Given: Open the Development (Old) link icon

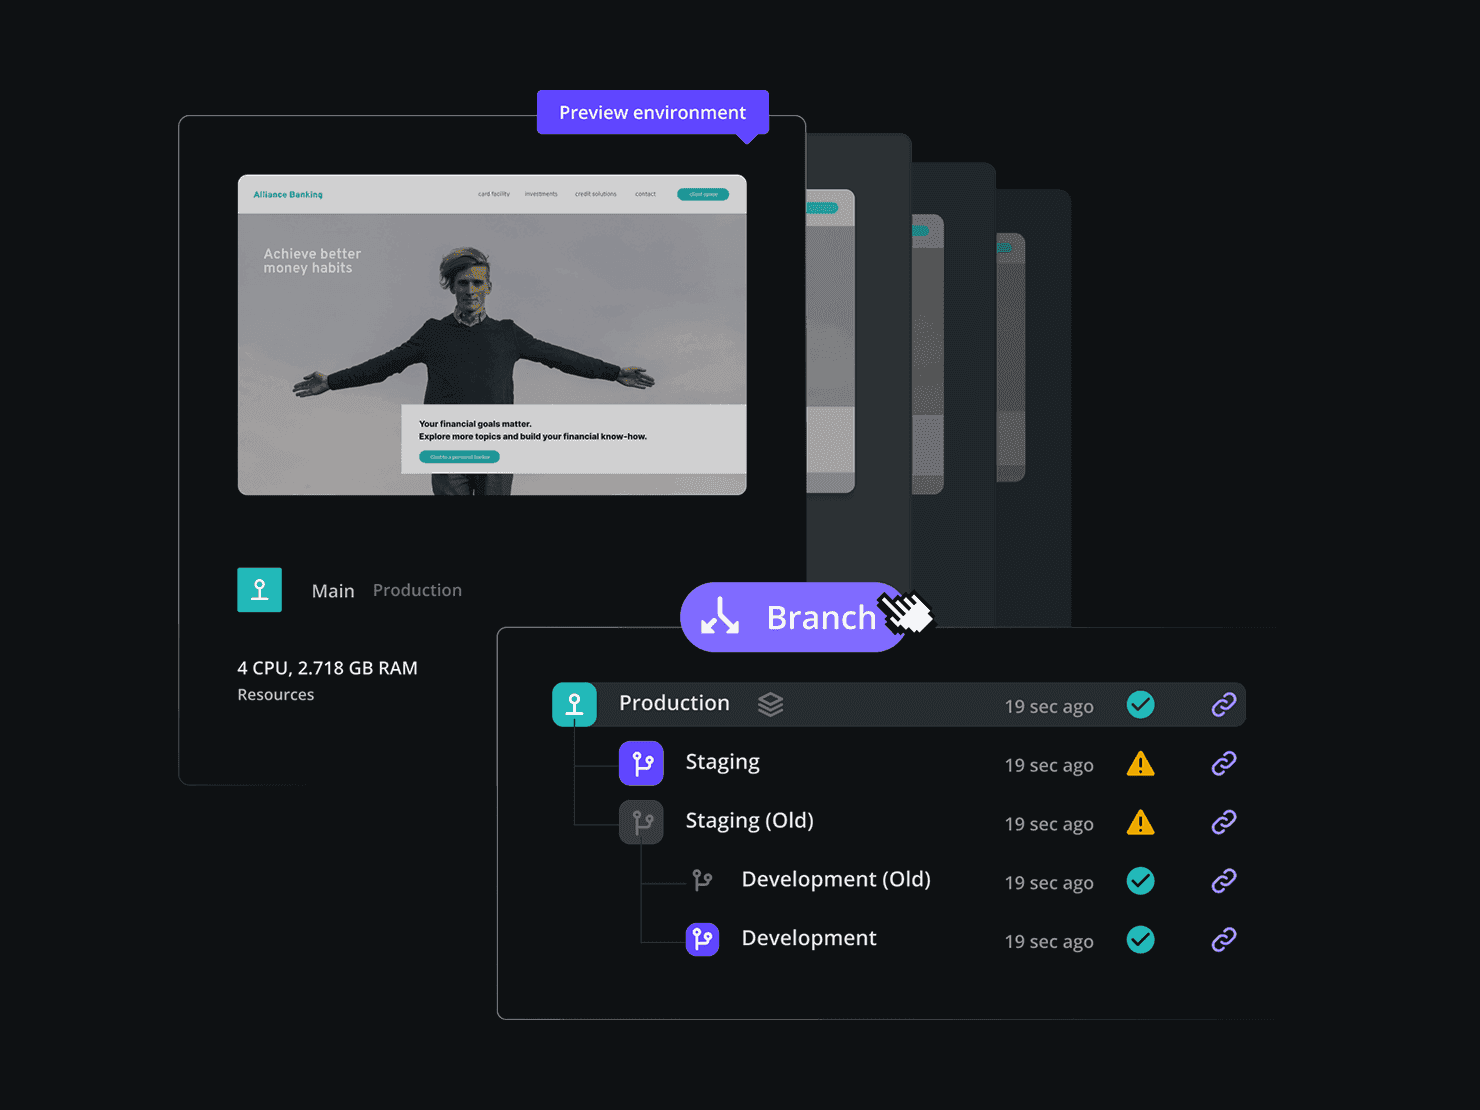Looking at the screenshot, I should pyautogui.click(x=1224, y=881).
